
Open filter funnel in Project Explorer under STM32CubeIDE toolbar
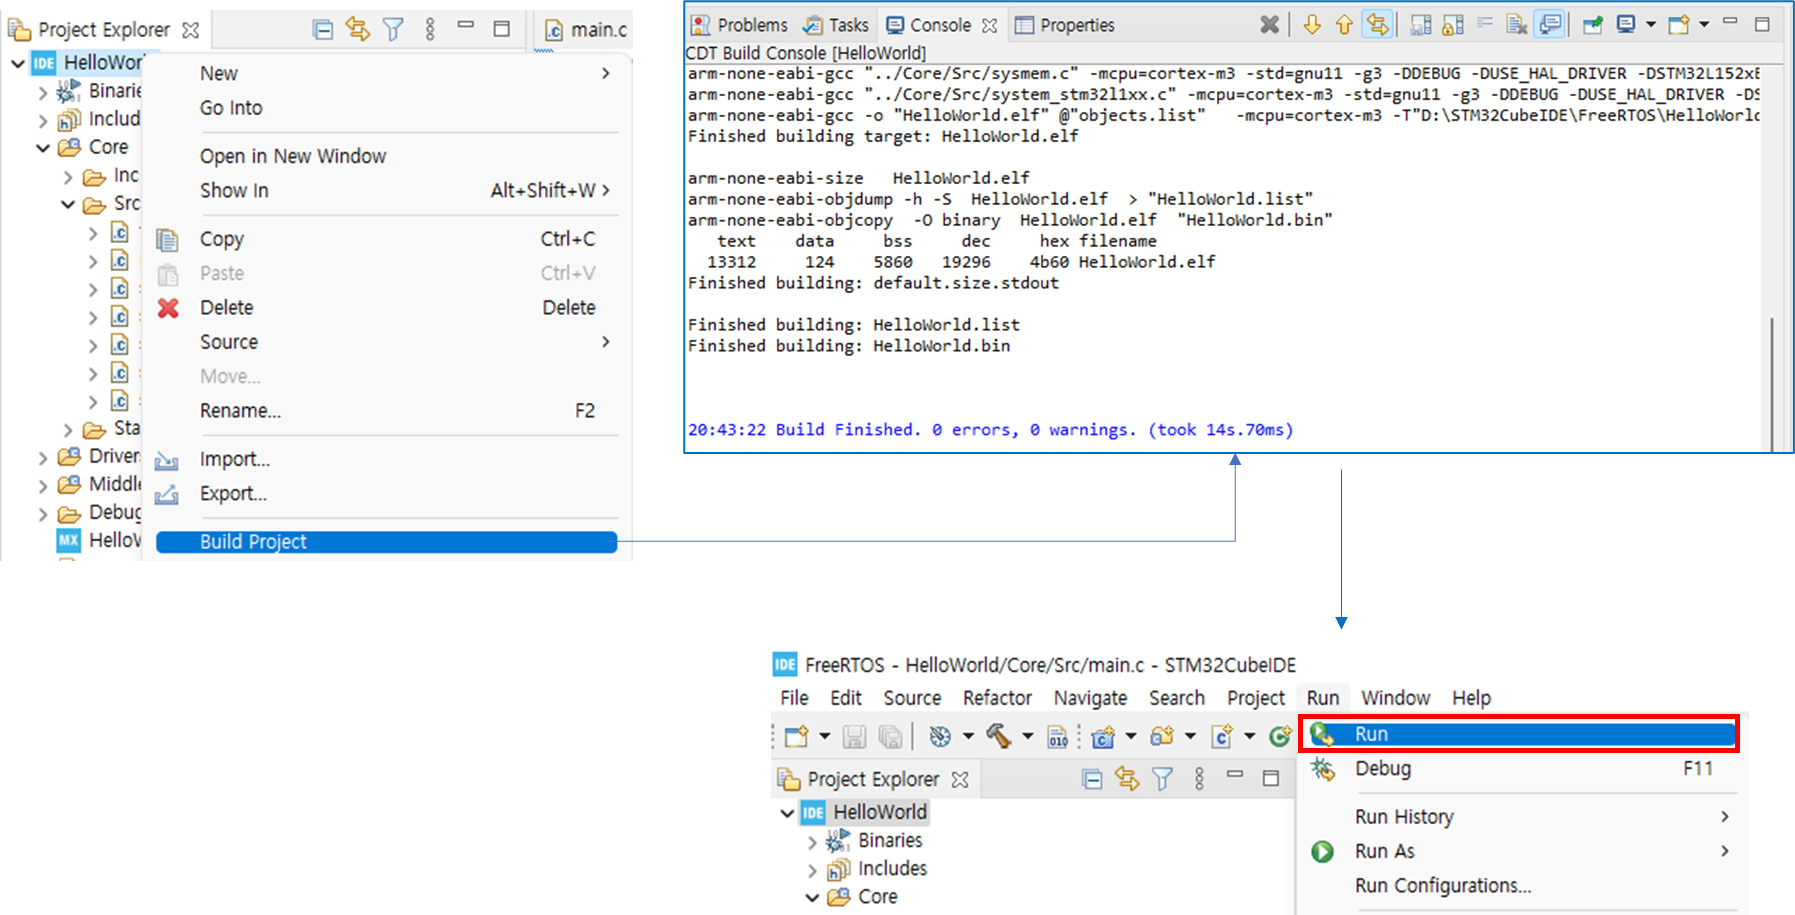[x=1162, y=779]
